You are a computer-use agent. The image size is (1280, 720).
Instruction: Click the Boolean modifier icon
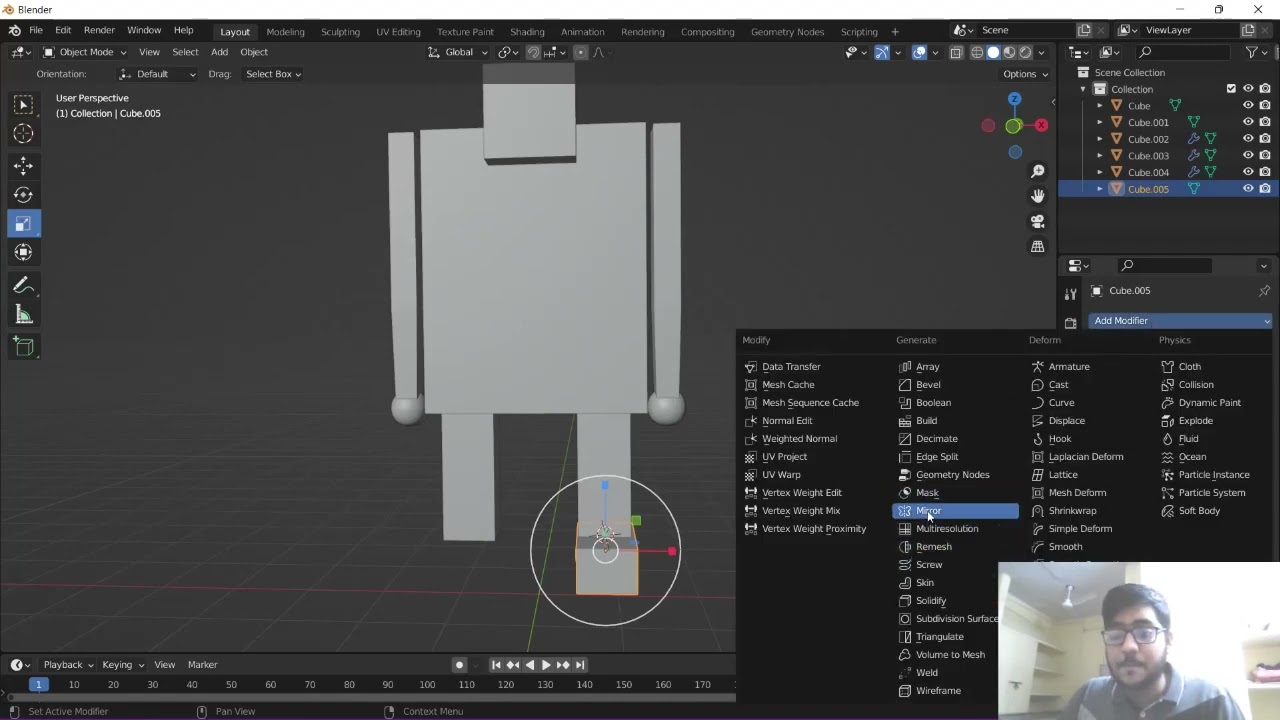coord(905,403)
